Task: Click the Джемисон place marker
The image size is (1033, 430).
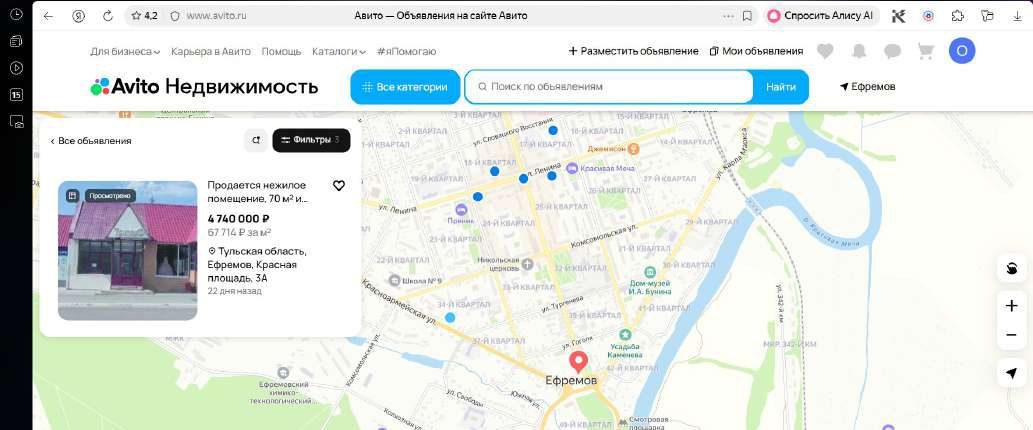Action: pyautogui.click(x=633, y=149)
